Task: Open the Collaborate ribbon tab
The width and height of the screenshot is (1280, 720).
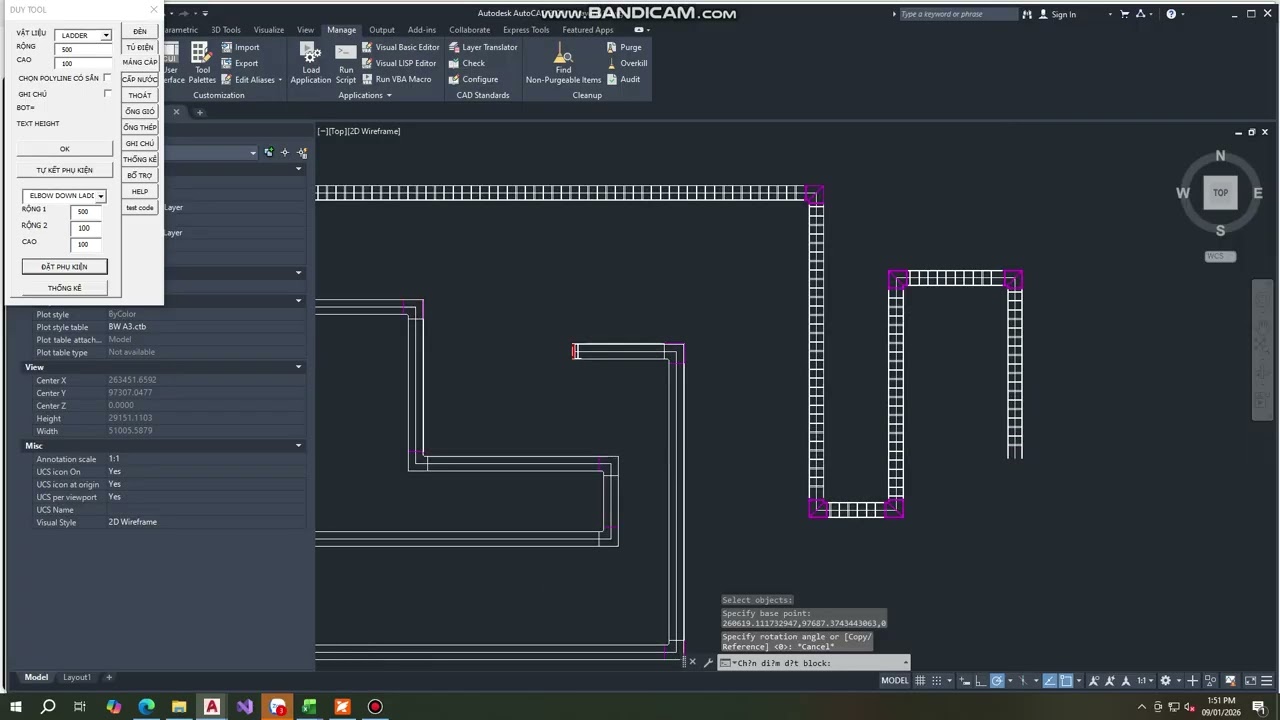Action: [469, 30]
